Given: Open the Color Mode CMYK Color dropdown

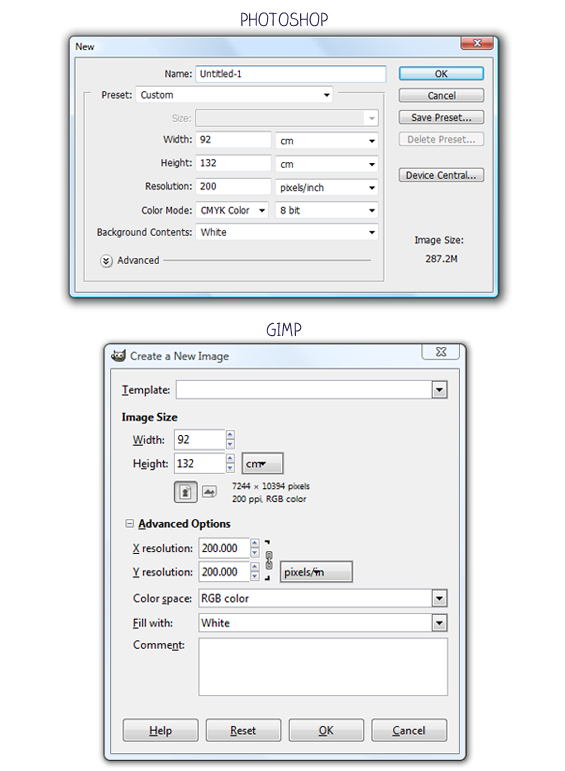Looking at the screenshot, I should (232, 210).
